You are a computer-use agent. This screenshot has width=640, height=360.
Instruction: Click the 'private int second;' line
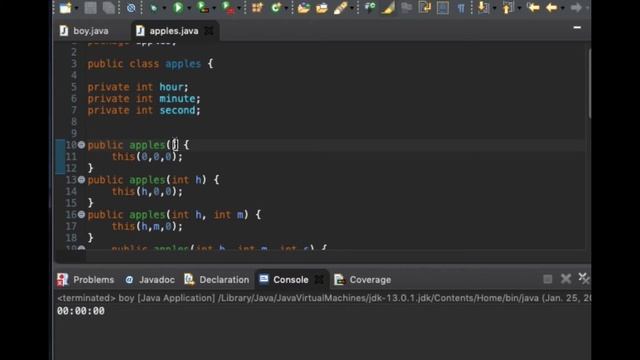(144, 110)
